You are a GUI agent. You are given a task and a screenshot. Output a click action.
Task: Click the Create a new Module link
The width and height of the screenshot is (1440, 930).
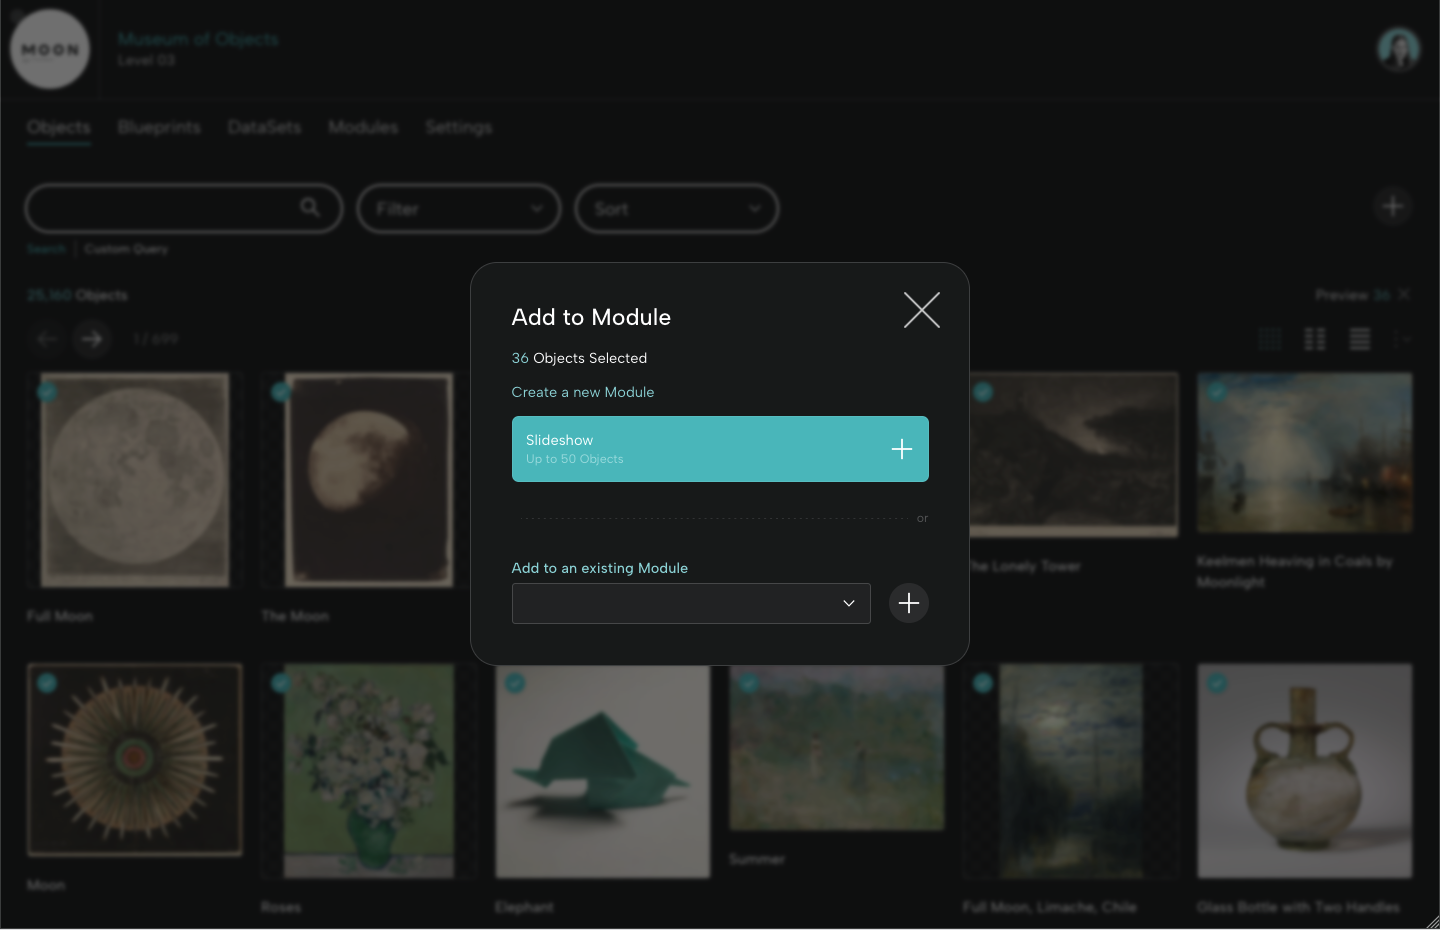pos(583,392)
